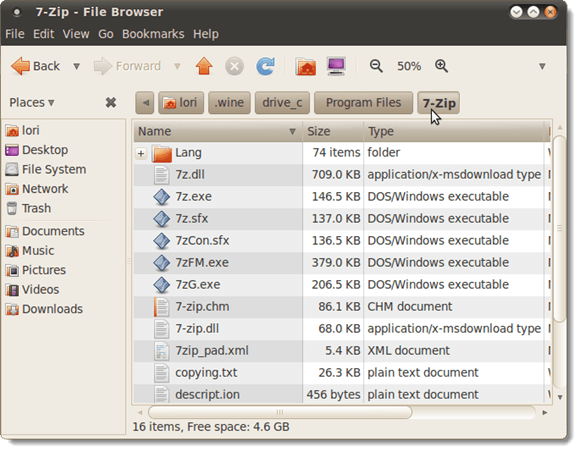Image resolution: width=580 pixels, height=452 pixels.
Task: Close the Places side pane
Action: (111, 102)
